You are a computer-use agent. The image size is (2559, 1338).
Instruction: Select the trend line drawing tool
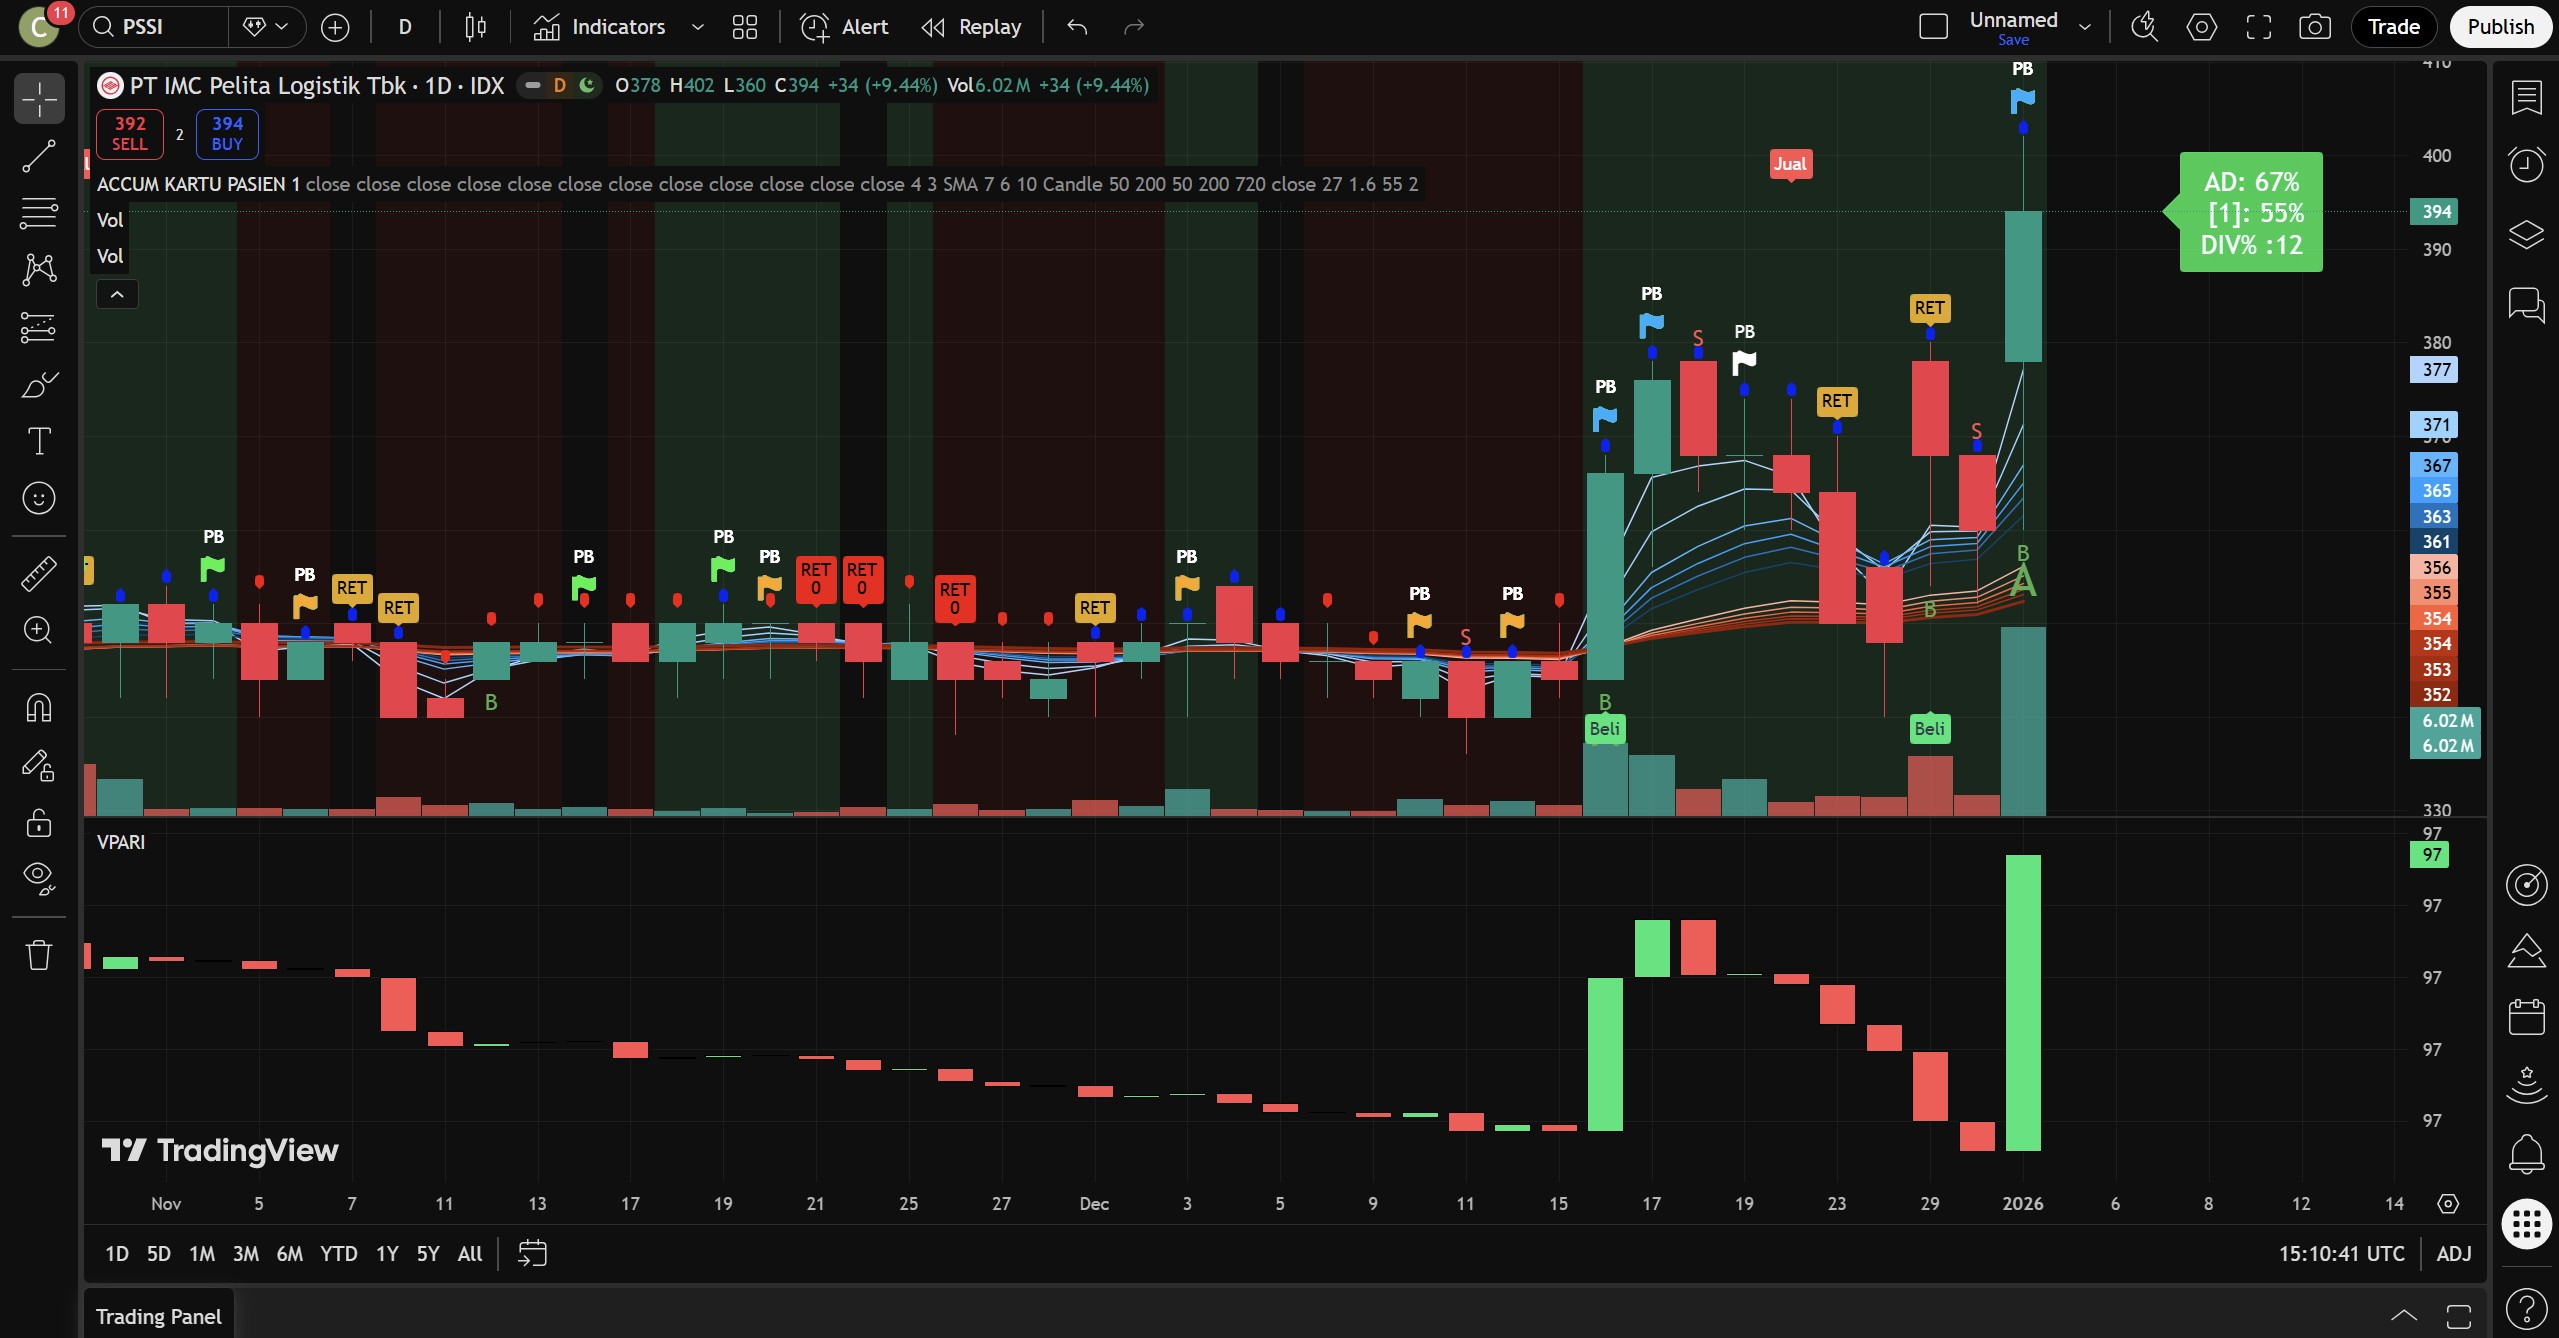click(x=39, y=156)
